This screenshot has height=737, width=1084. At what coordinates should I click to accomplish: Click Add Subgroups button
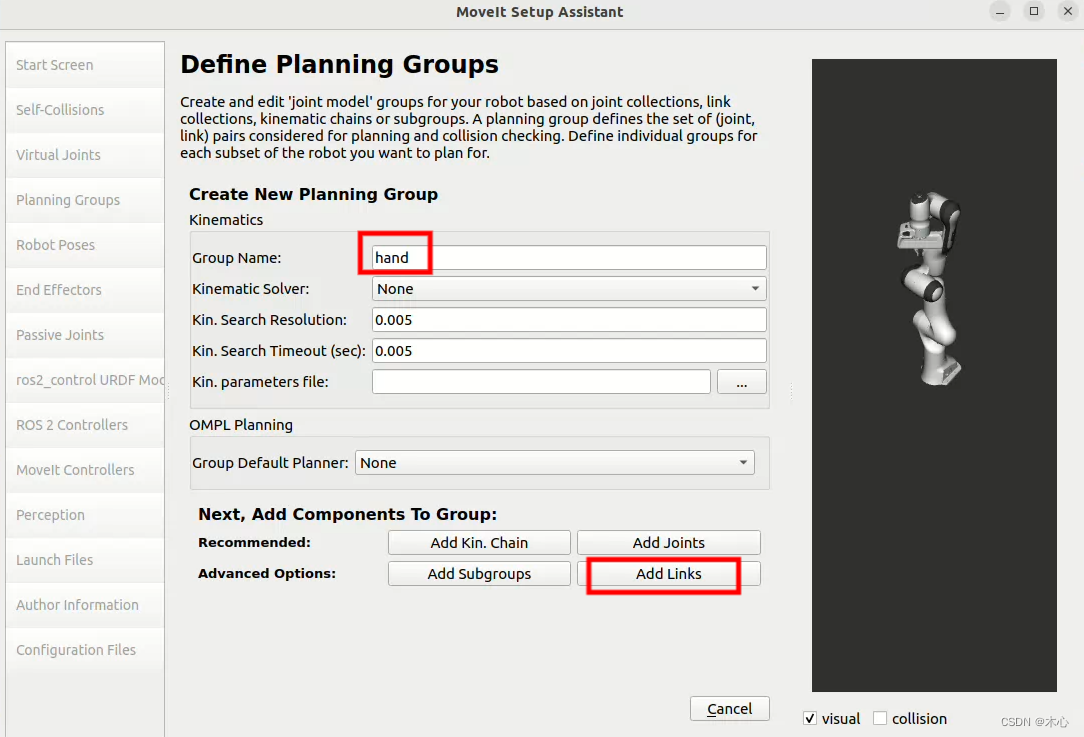[x=479, y=574]
